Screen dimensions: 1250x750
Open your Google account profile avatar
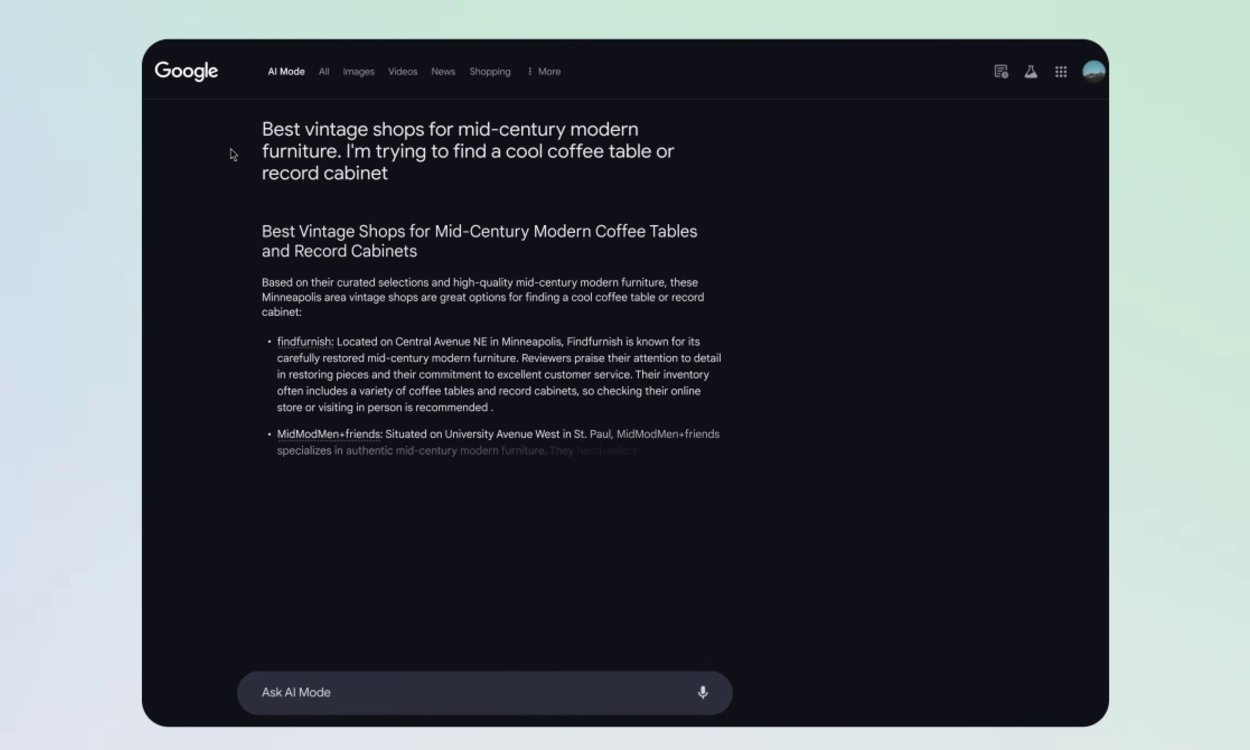1094,71
